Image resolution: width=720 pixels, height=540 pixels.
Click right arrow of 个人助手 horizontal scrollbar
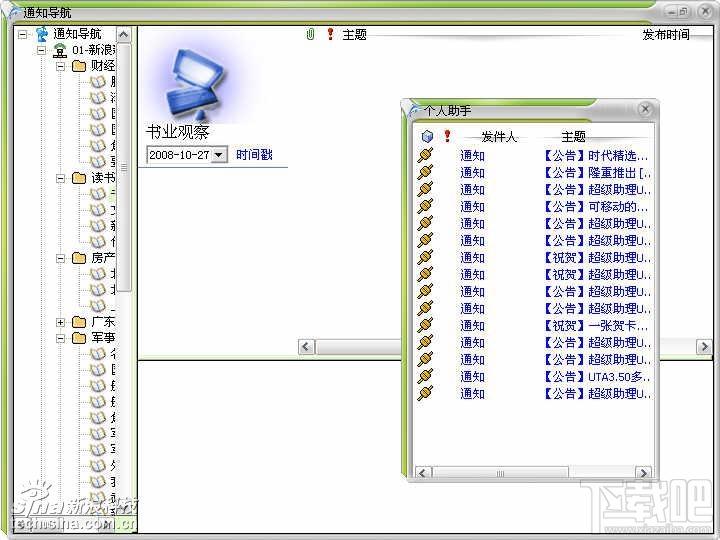click(643, 472)
